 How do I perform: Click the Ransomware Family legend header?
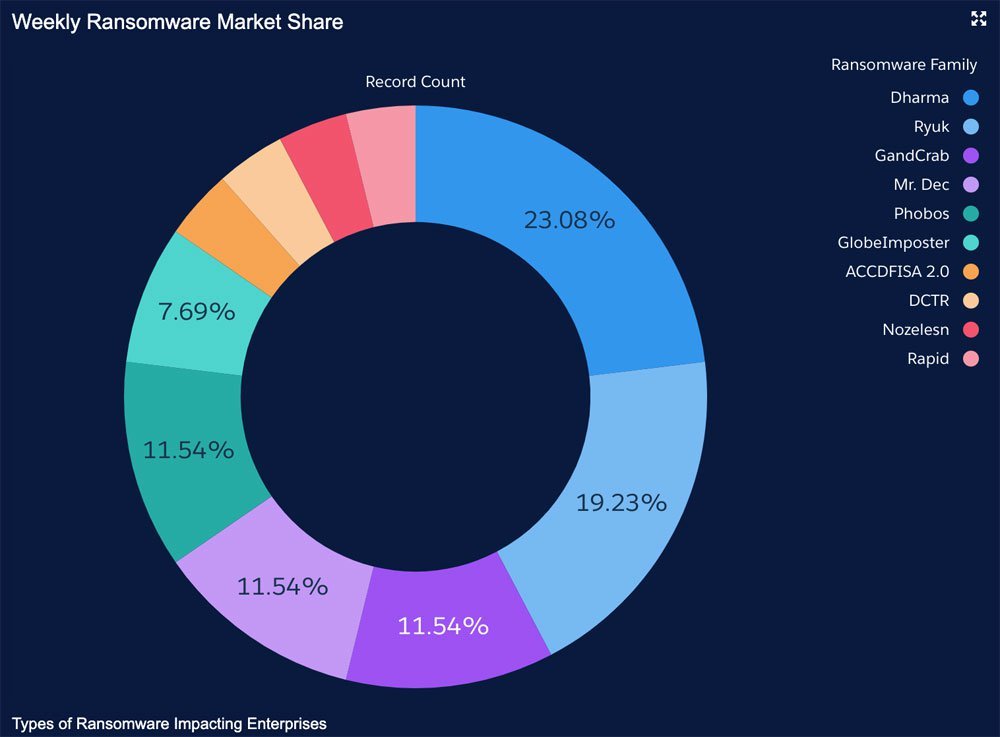coord(904,65)
